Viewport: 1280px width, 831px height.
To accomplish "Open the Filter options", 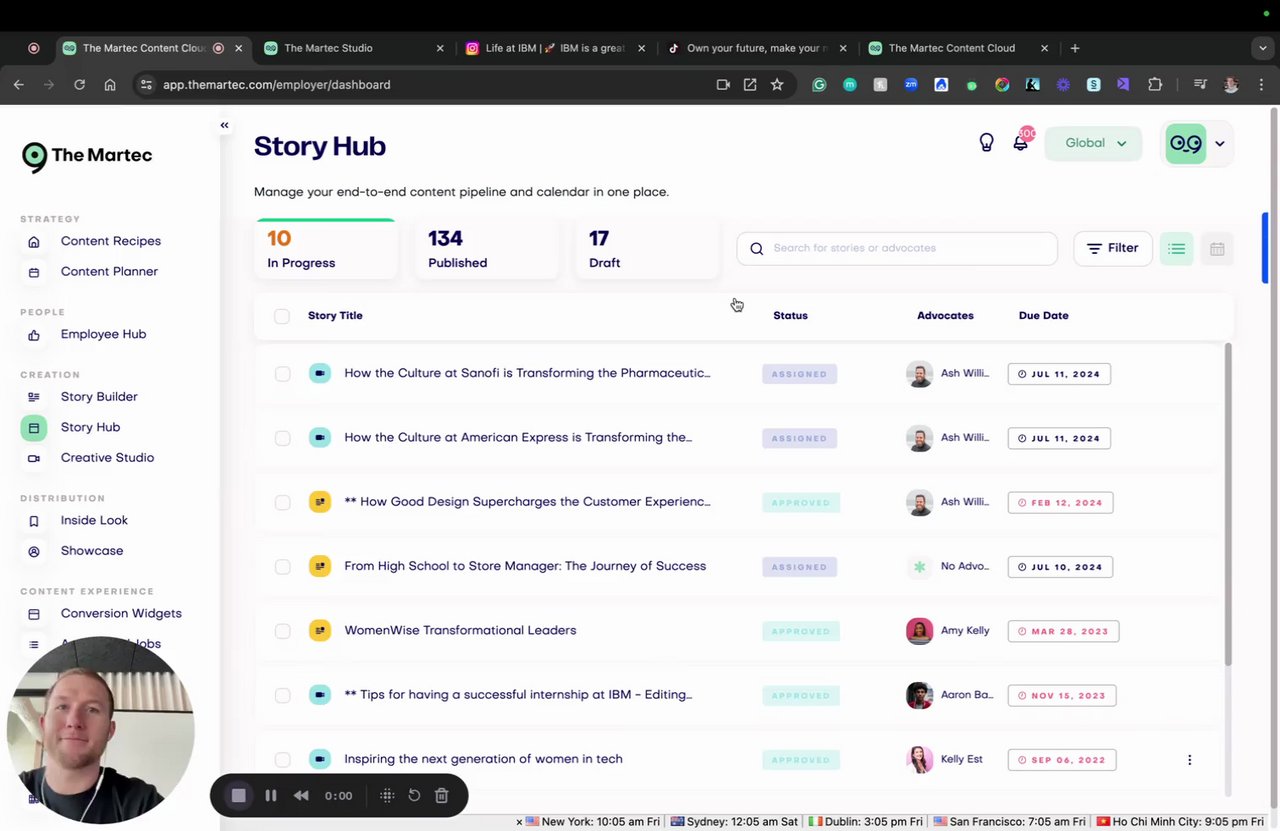I will pyautogui.click(x=1113, y=249).
